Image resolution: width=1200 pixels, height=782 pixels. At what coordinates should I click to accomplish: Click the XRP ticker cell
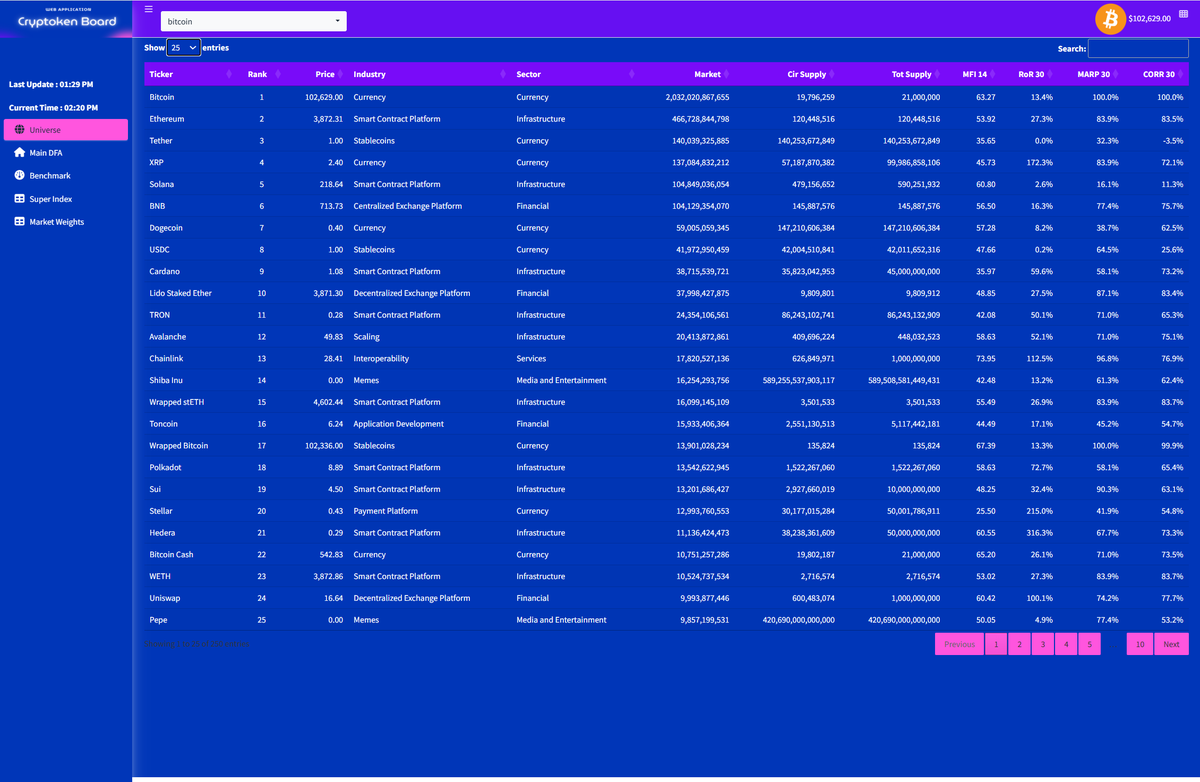pos(190,162)
